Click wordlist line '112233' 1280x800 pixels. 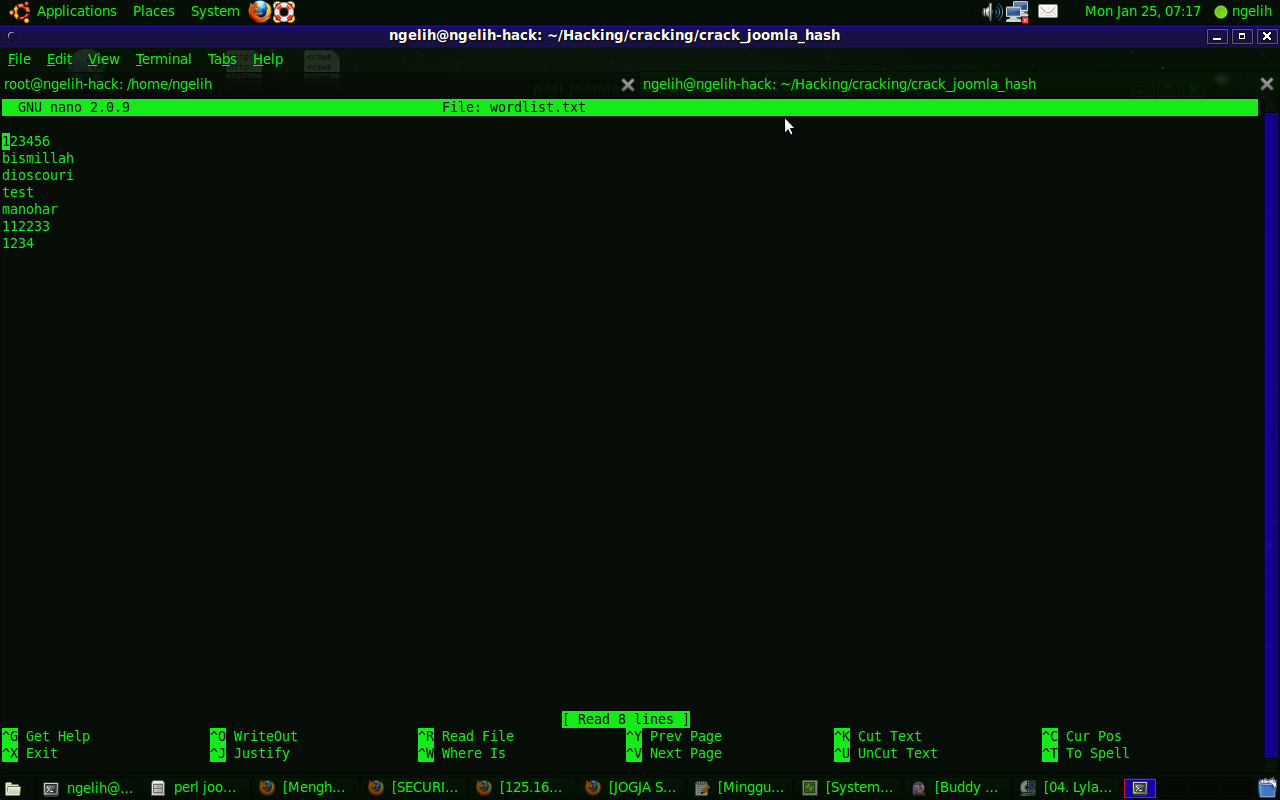coord(26,226)
